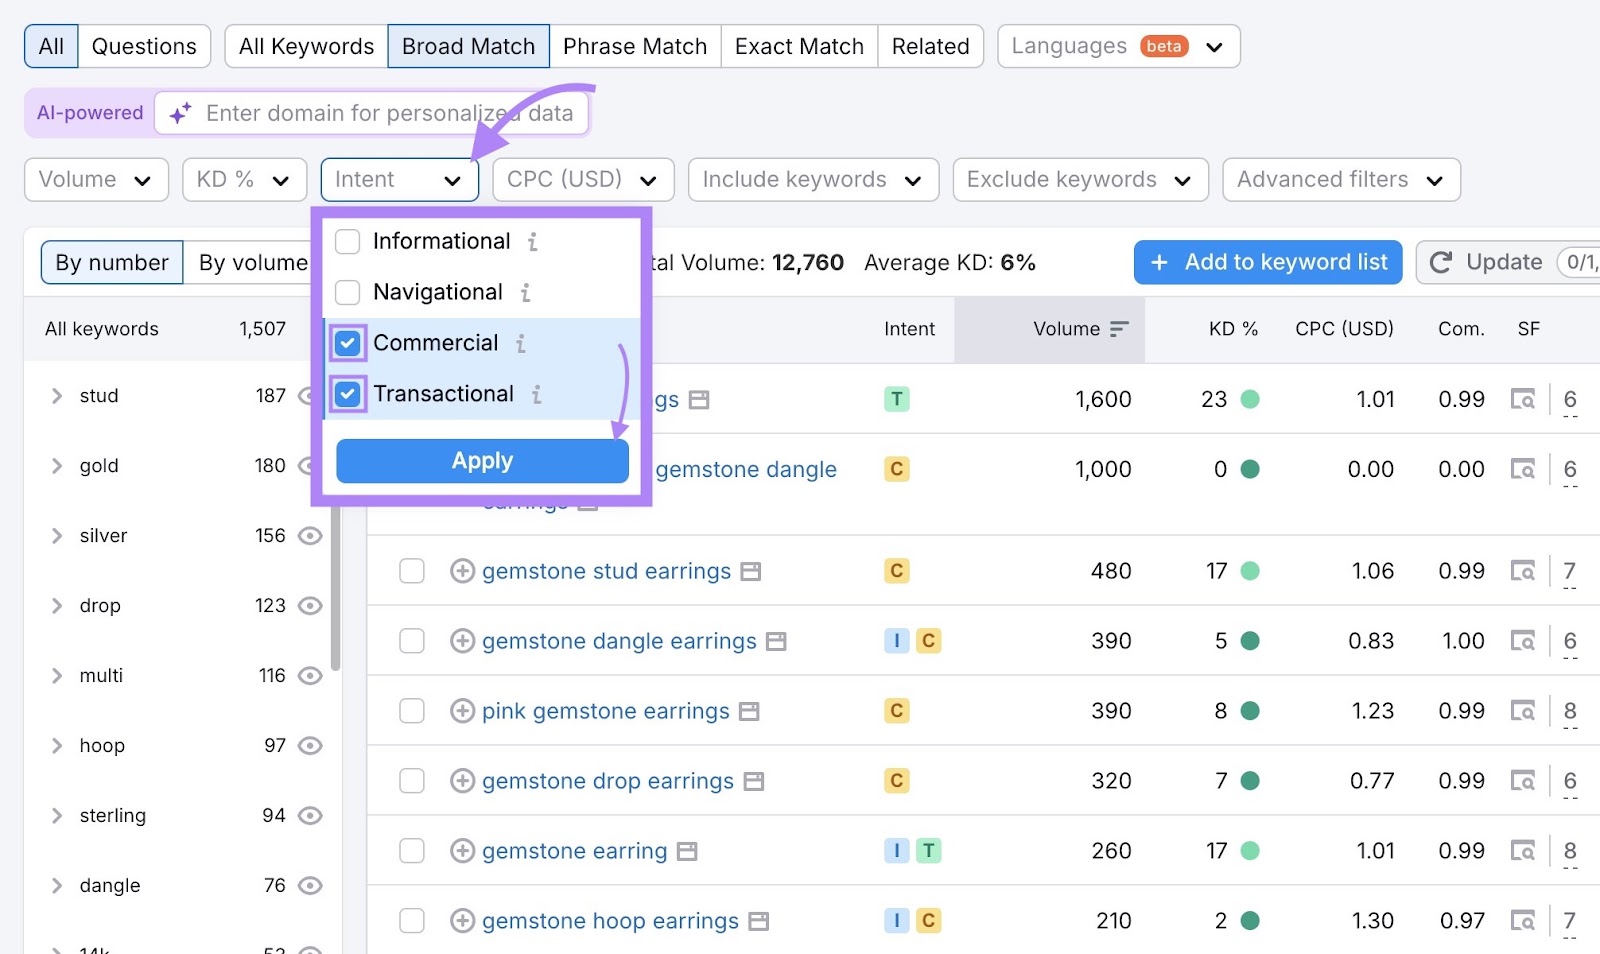Open the CPC (USD) filter dropdown
The width and height of the screenshot is (1600, 954).
(x=583, y=180)
